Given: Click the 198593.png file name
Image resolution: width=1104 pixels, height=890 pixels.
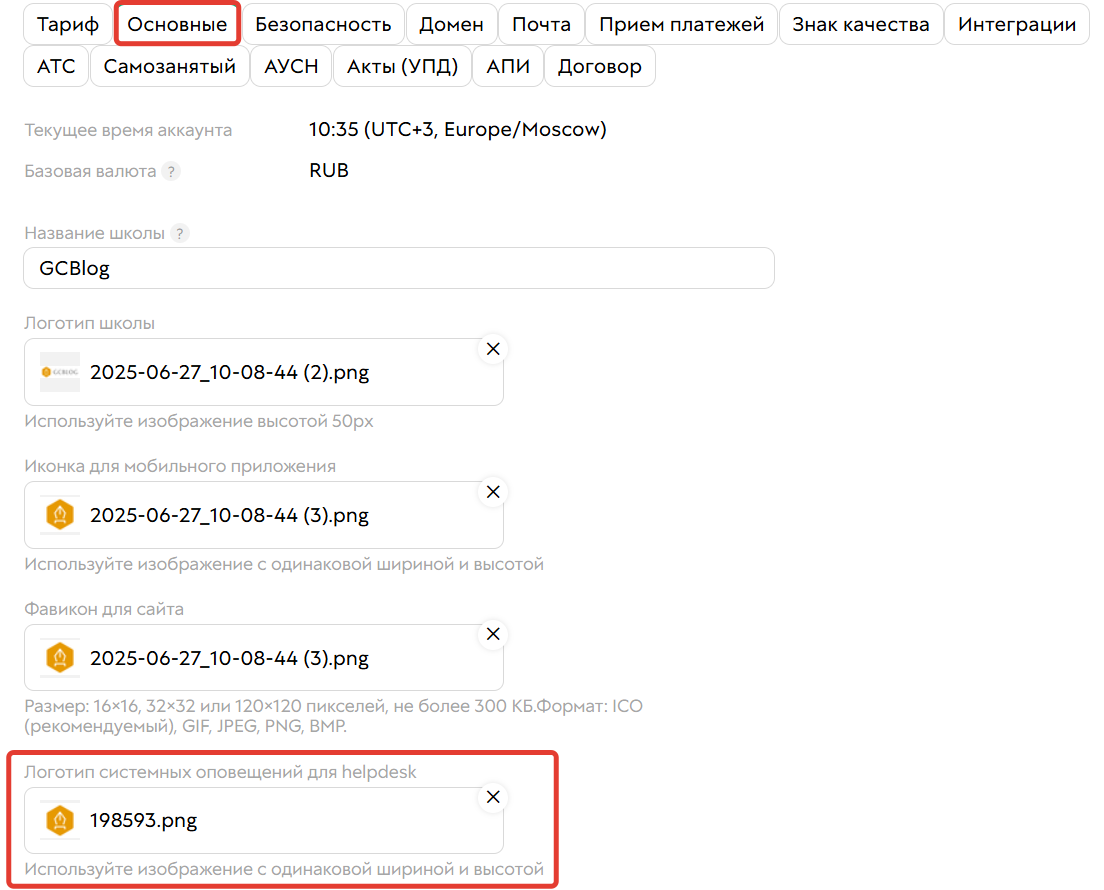Looking at the screenshot, I should click(x=144, y=821).
